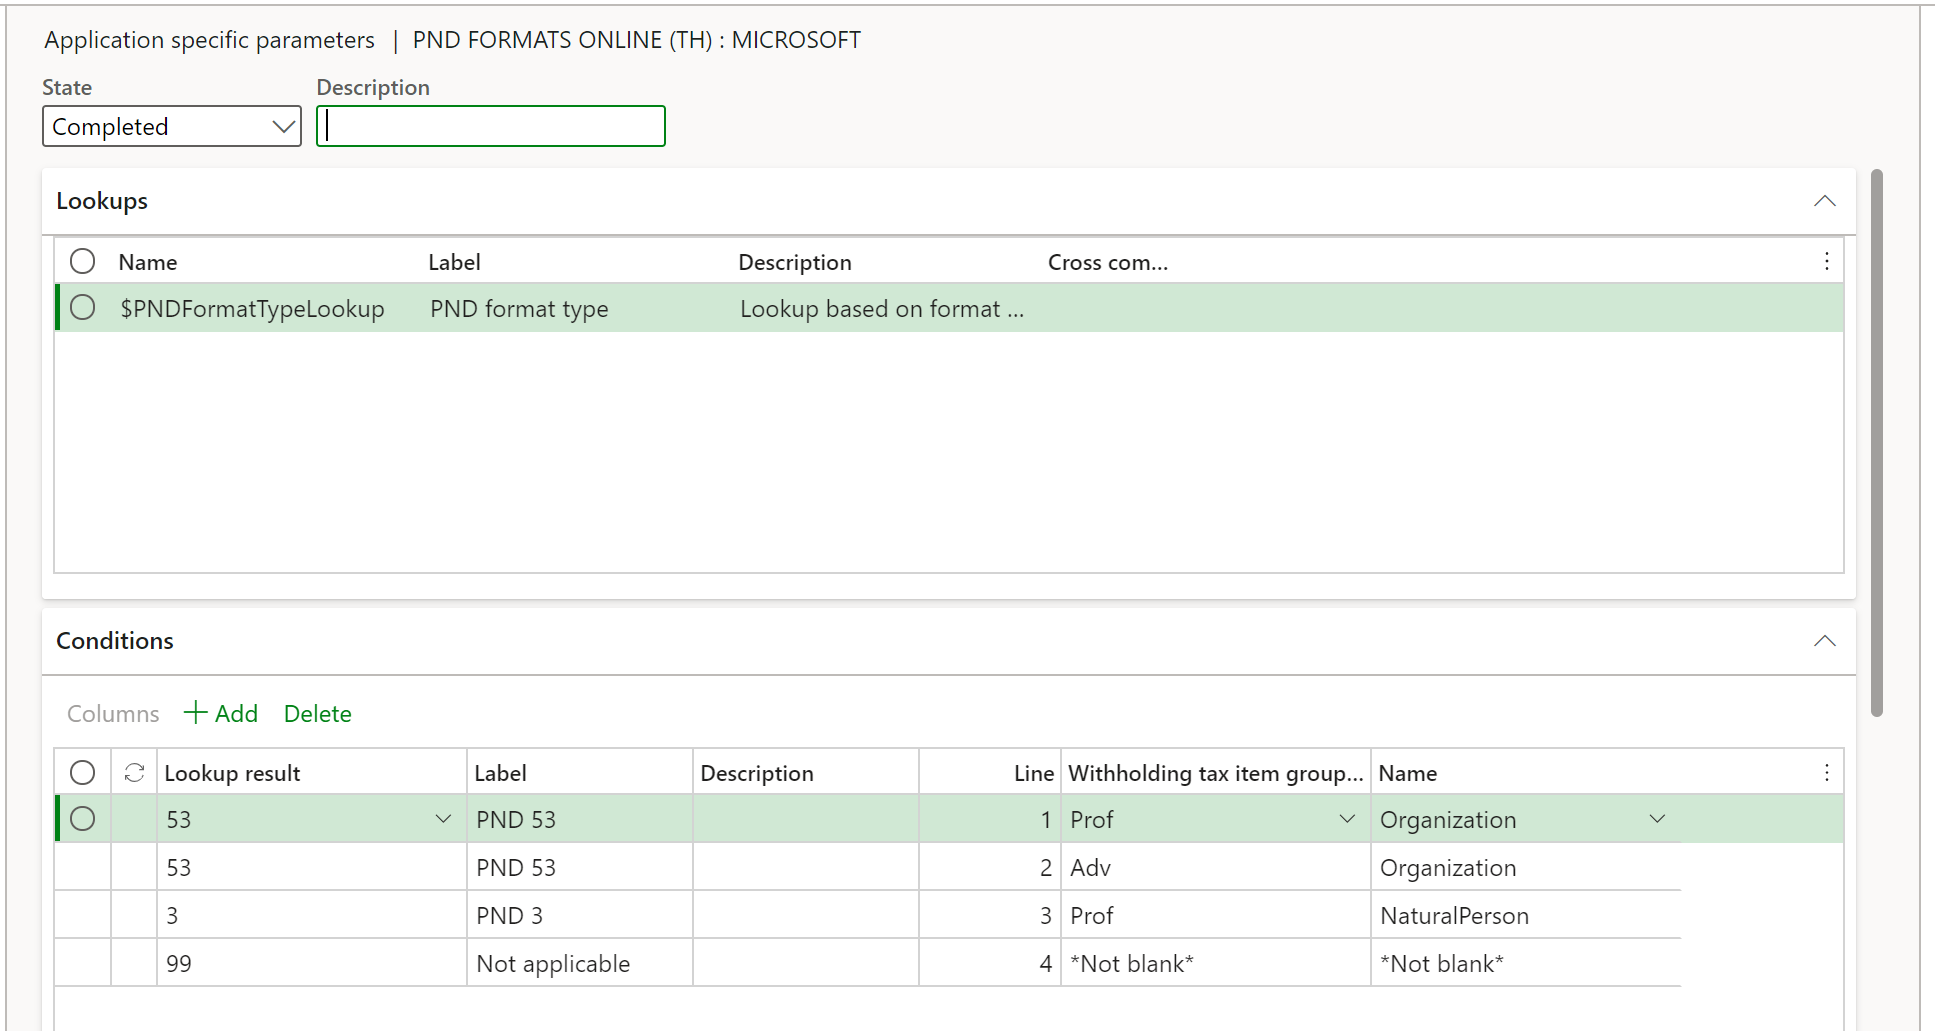
Task: Click 'PND format type' label cell
Action: pyautogui.click(x=519, y=309)
